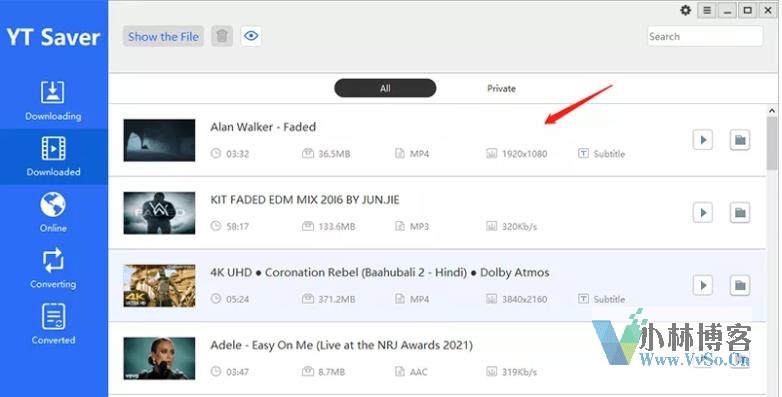Play 4K UHD Coronation Rebel video
The height and width of the screenshot is (397, 782).
coord(703,285)
